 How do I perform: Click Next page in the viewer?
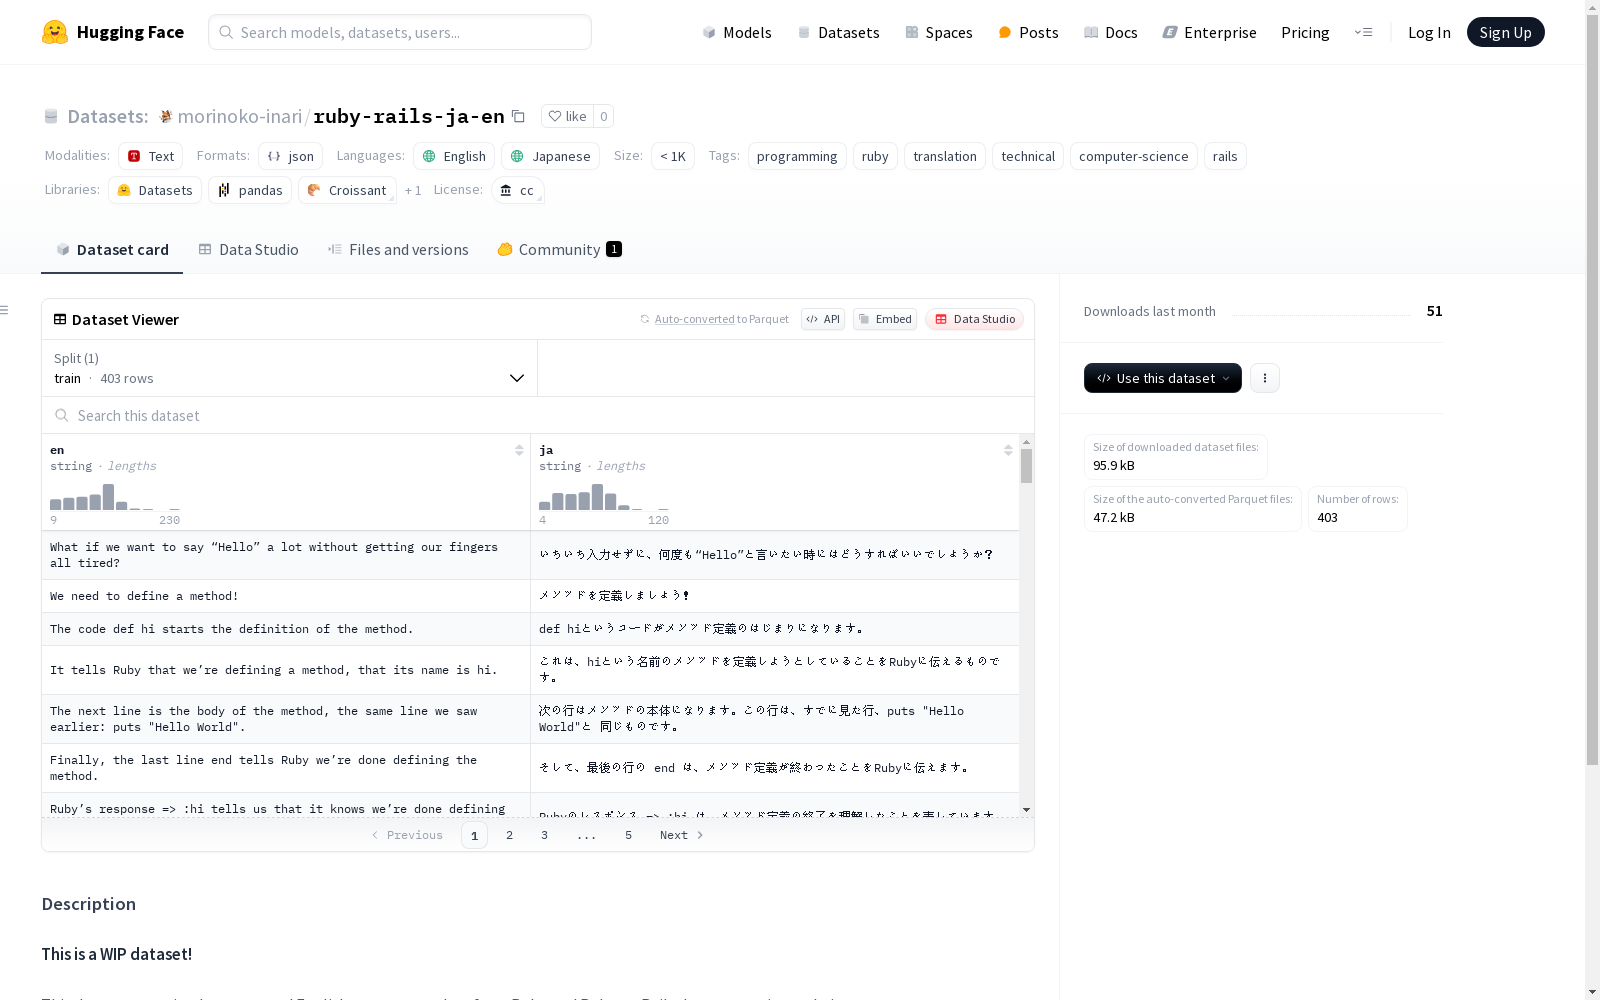(681, 835)
